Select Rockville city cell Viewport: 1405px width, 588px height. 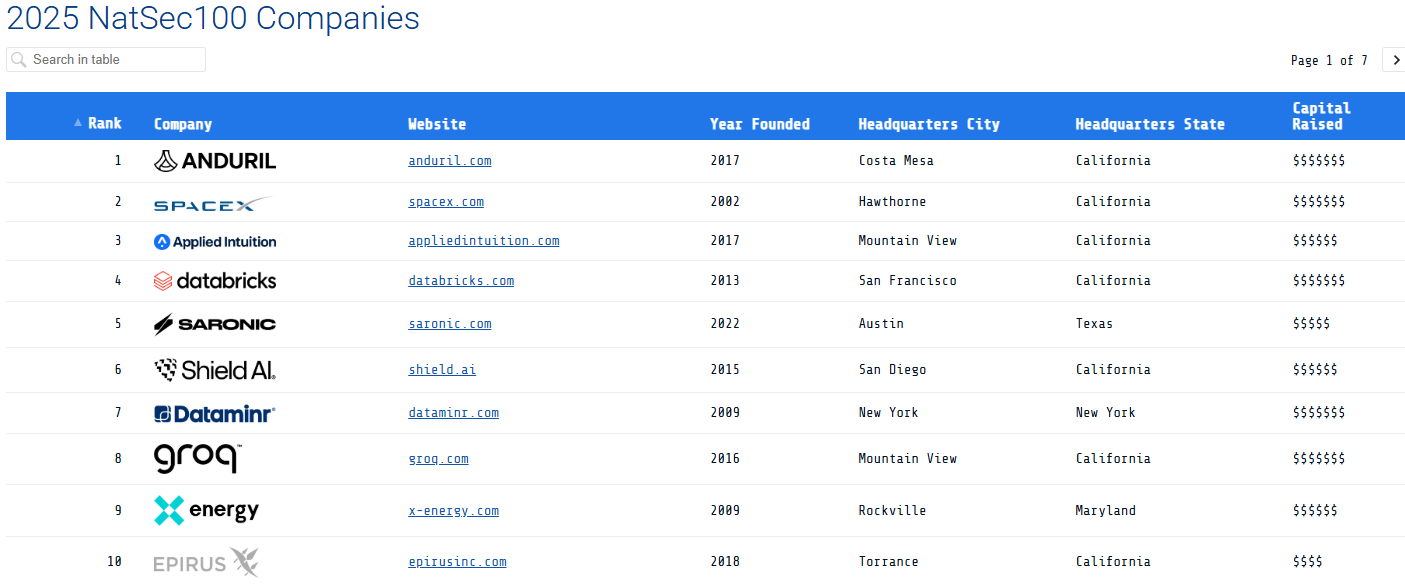[x=892, y=511]
